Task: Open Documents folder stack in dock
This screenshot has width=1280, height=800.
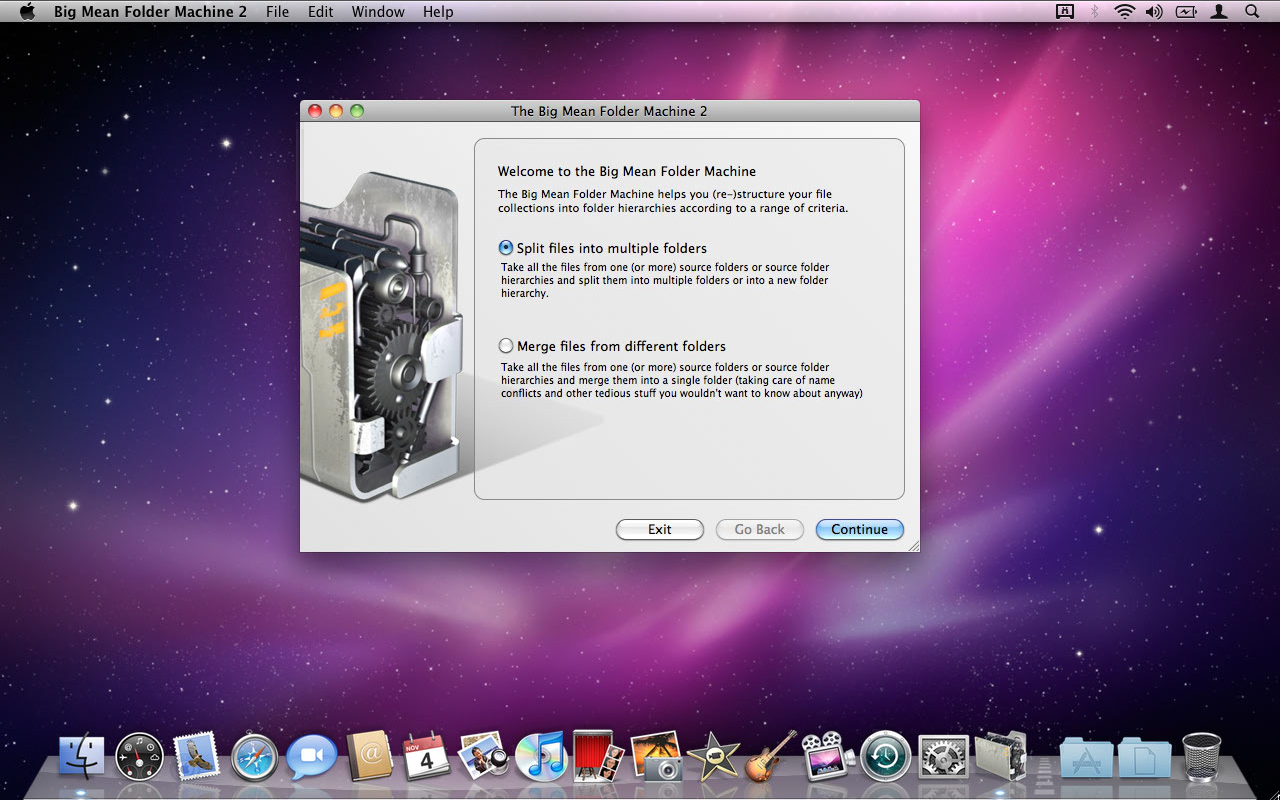Action: (x=1145, y=757)
